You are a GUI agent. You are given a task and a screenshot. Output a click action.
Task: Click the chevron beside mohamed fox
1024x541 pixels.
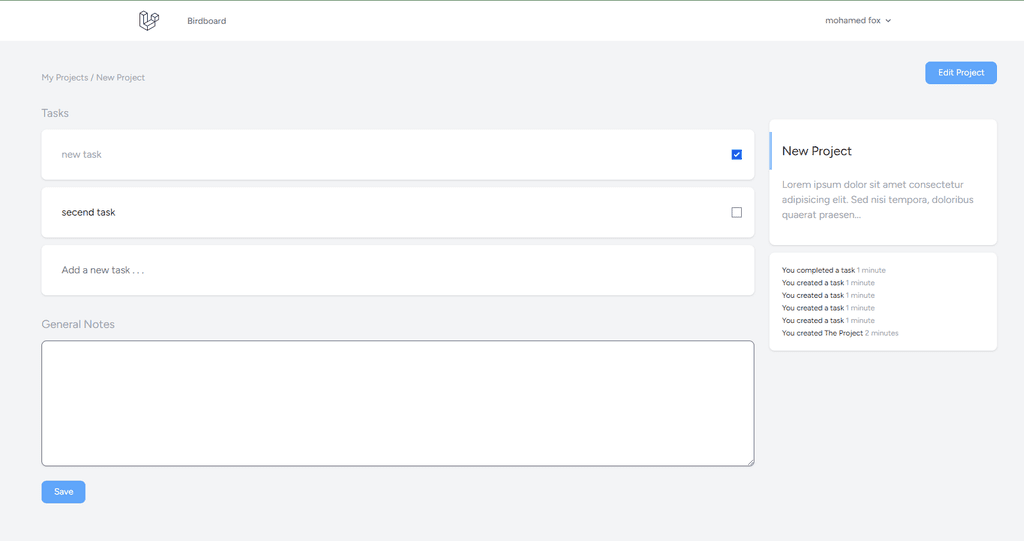(888, 21)
